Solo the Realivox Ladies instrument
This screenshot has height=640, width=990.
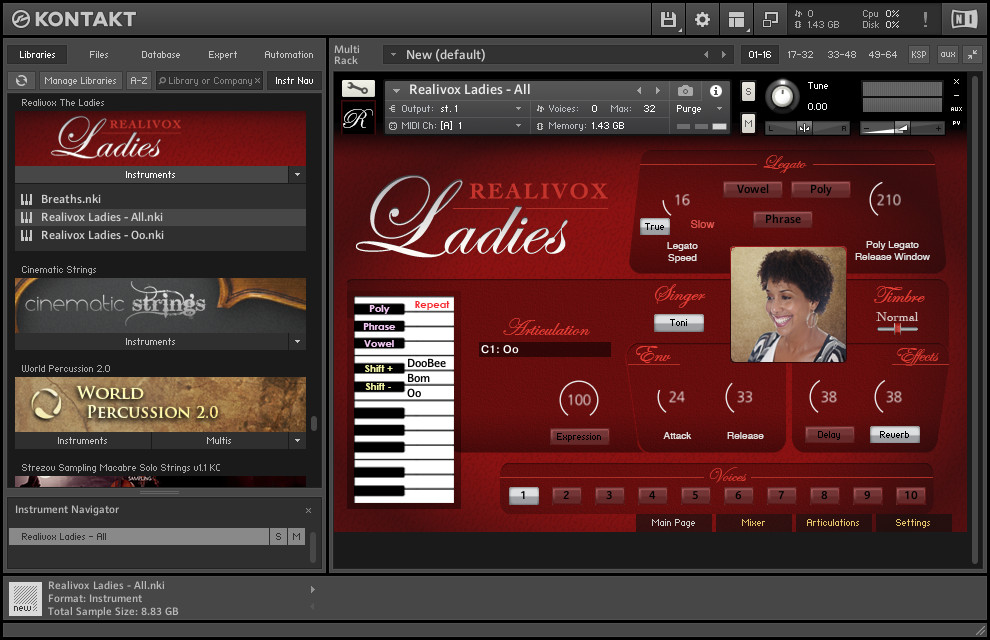click(x=748, y=92)
